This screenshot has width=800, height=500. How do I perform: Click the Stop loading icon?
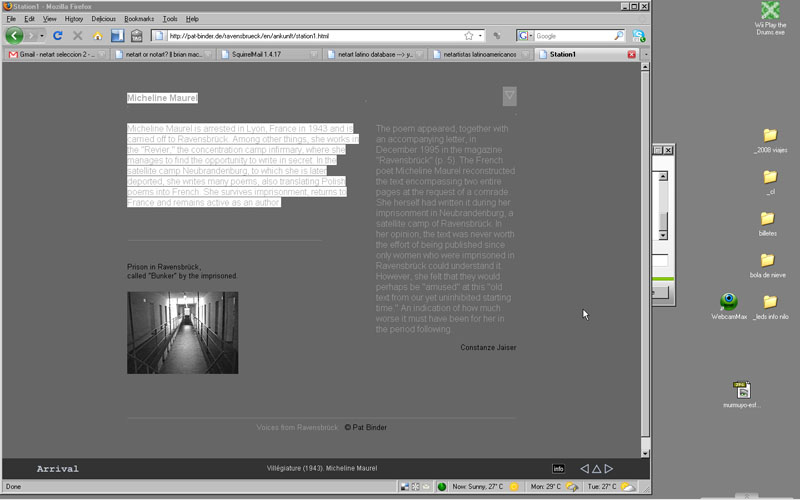[x=77, y=36]
